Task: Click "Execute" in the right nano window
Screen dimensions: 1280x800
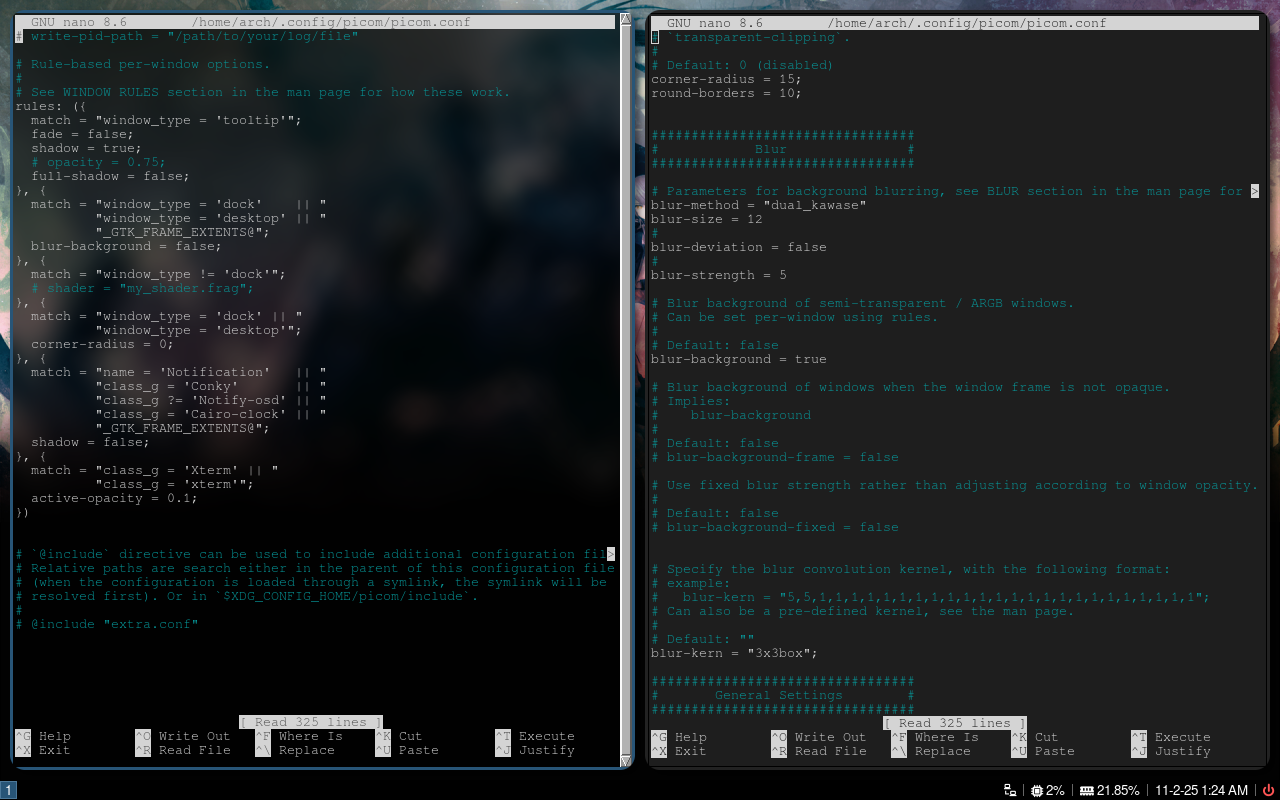Action: click(1183, 737)
